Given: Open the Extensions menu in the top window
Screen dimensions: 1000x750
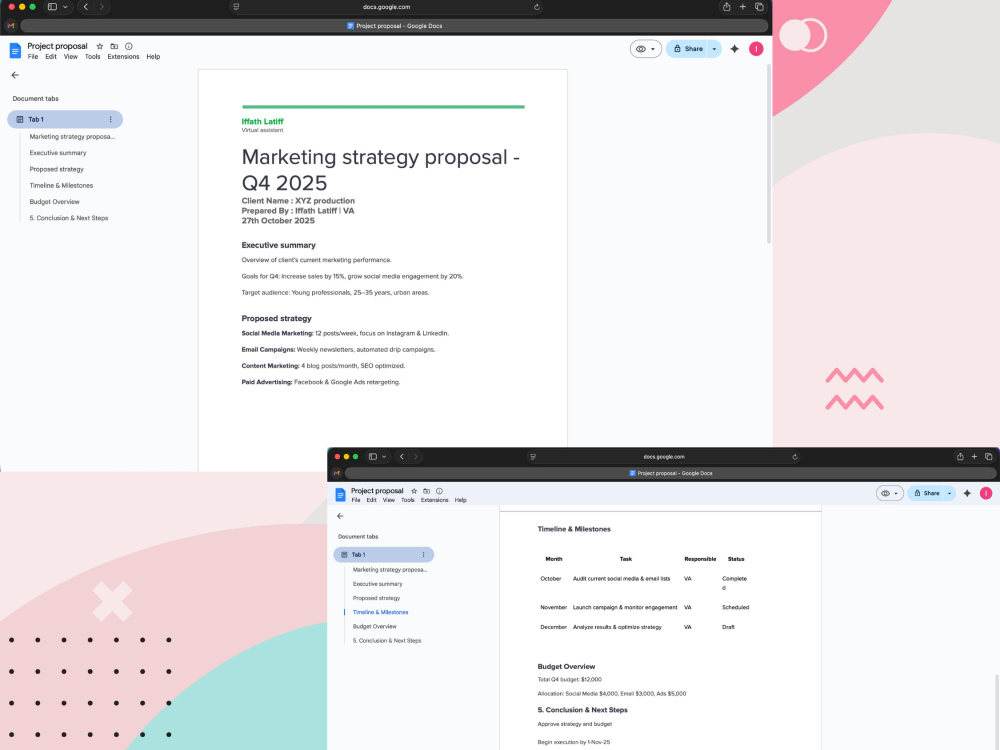Looking at the screenshot, I should pyautogui.click(x=123, y=57).
